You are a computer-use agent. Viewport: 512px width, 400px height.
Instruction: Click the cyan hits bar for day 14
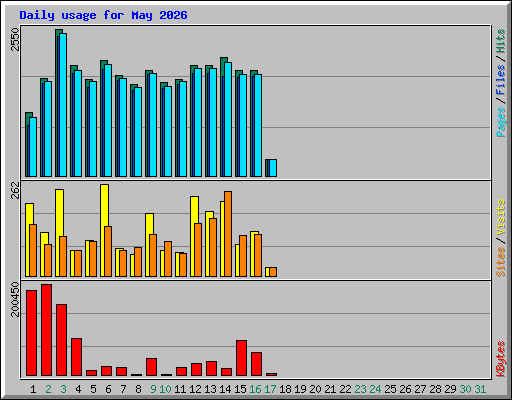228,119
